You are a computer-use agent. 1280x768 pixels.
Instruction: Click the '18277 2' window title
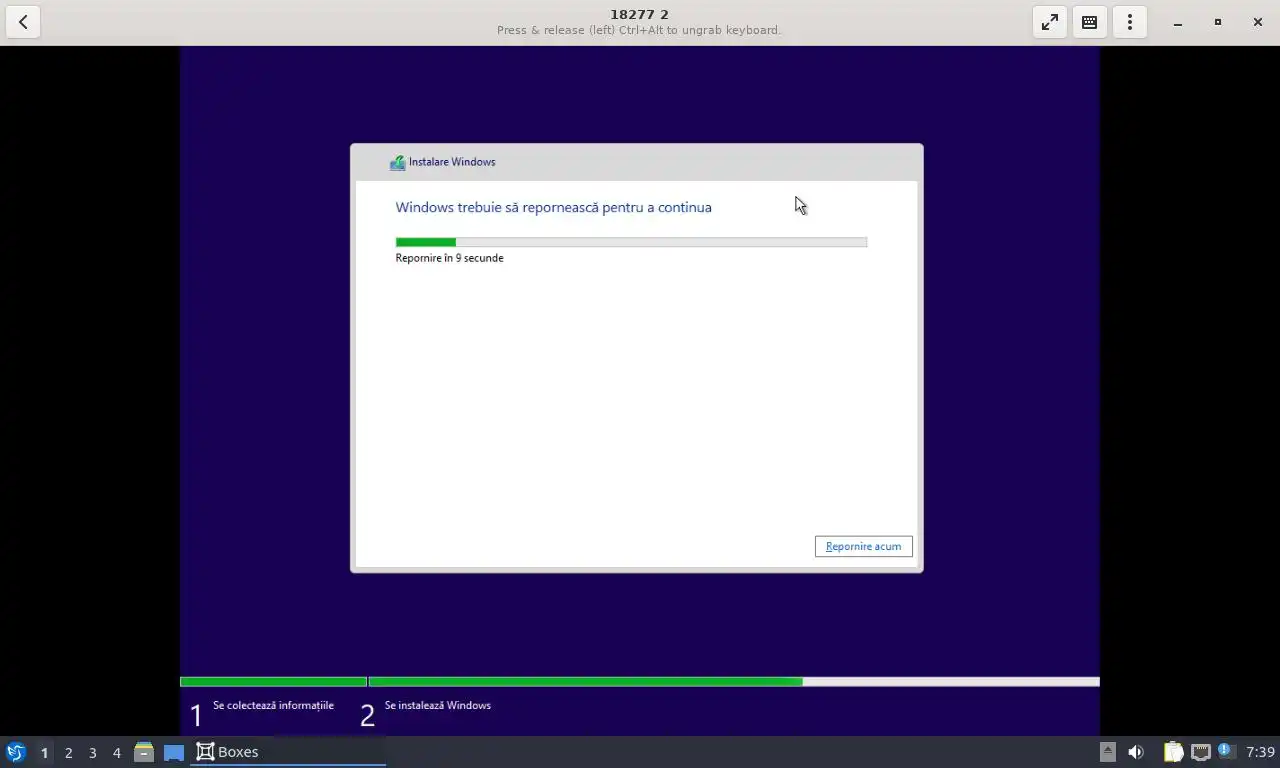639,14
